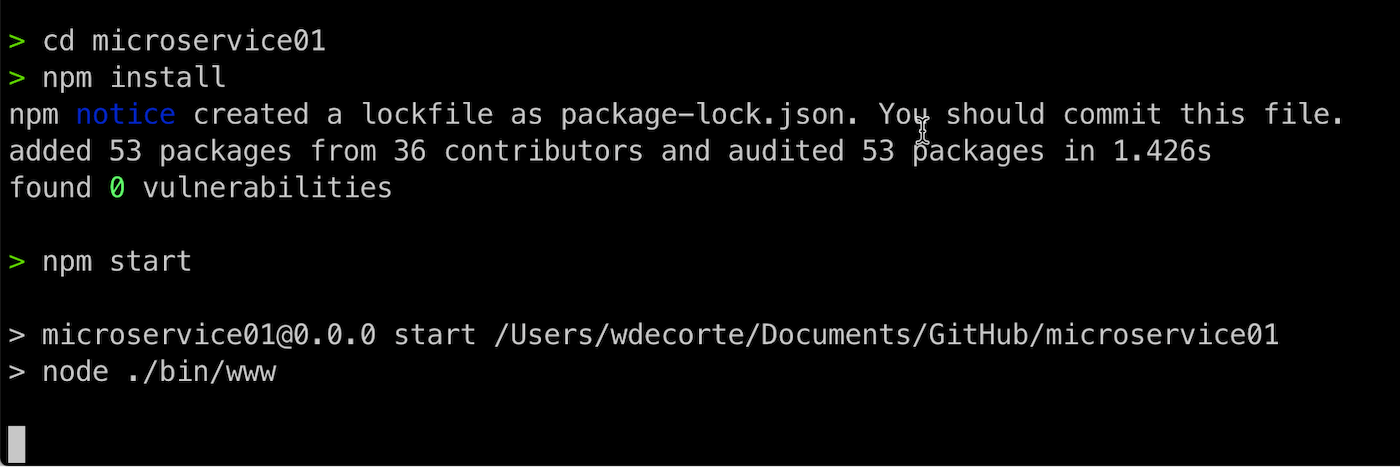Click the terminal cursor block at the bottom

pos(16,444)
